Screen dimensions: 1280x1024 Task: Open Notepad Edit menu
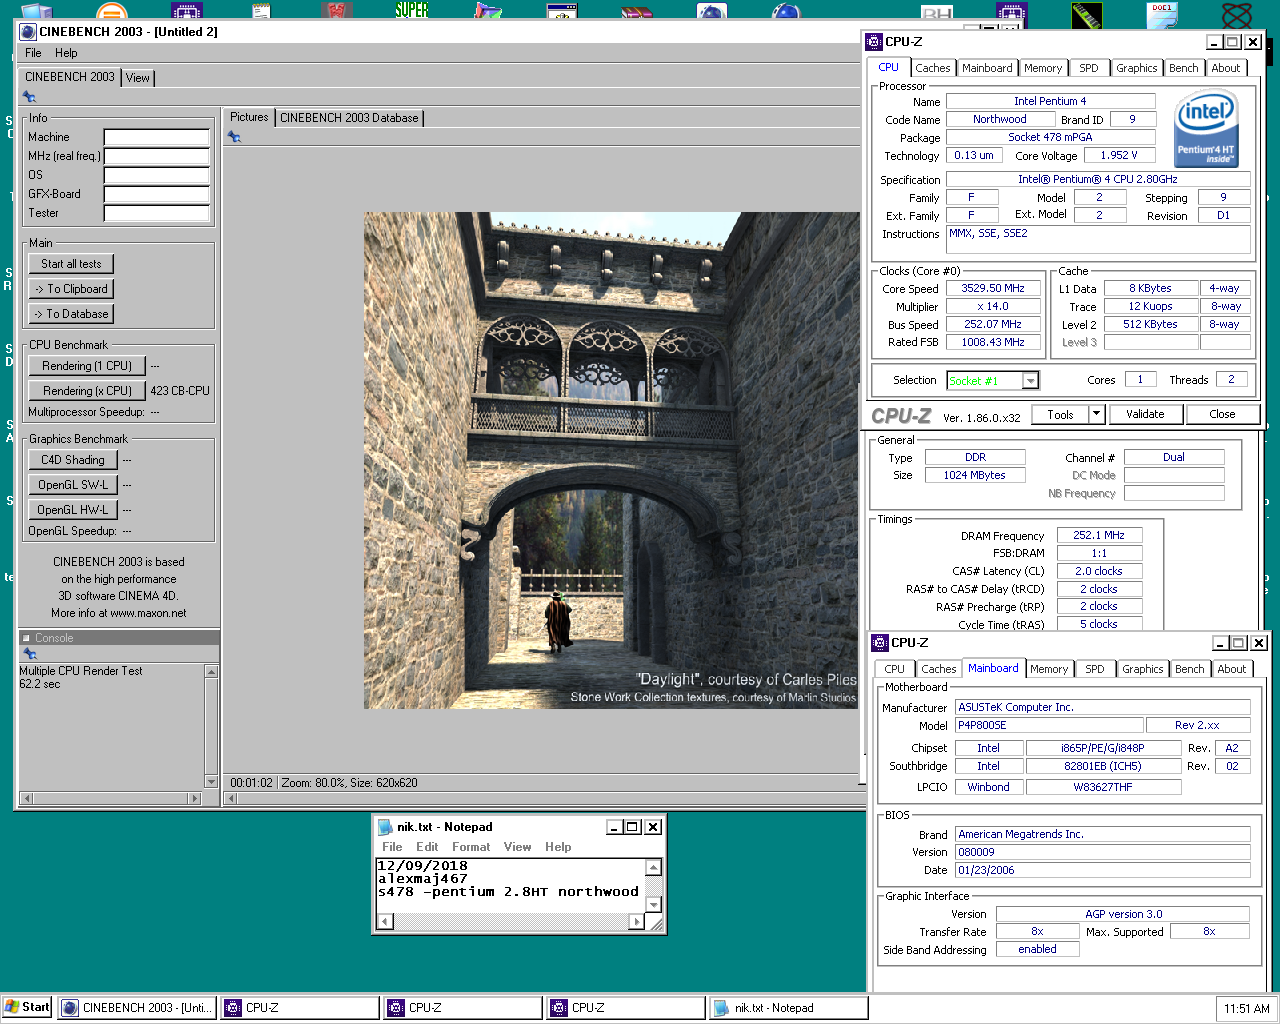[427, 847]
